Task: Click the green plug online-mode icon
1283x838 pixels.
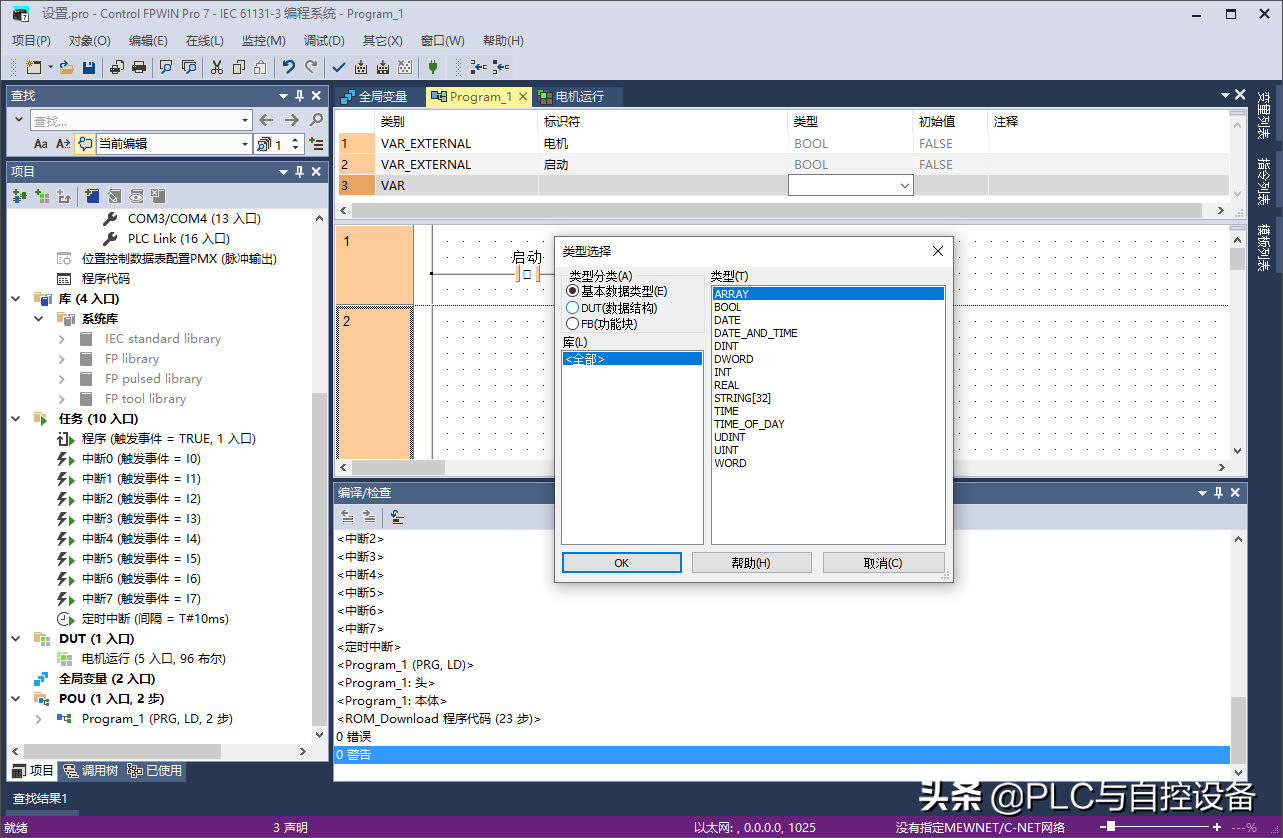Action: 432,67
